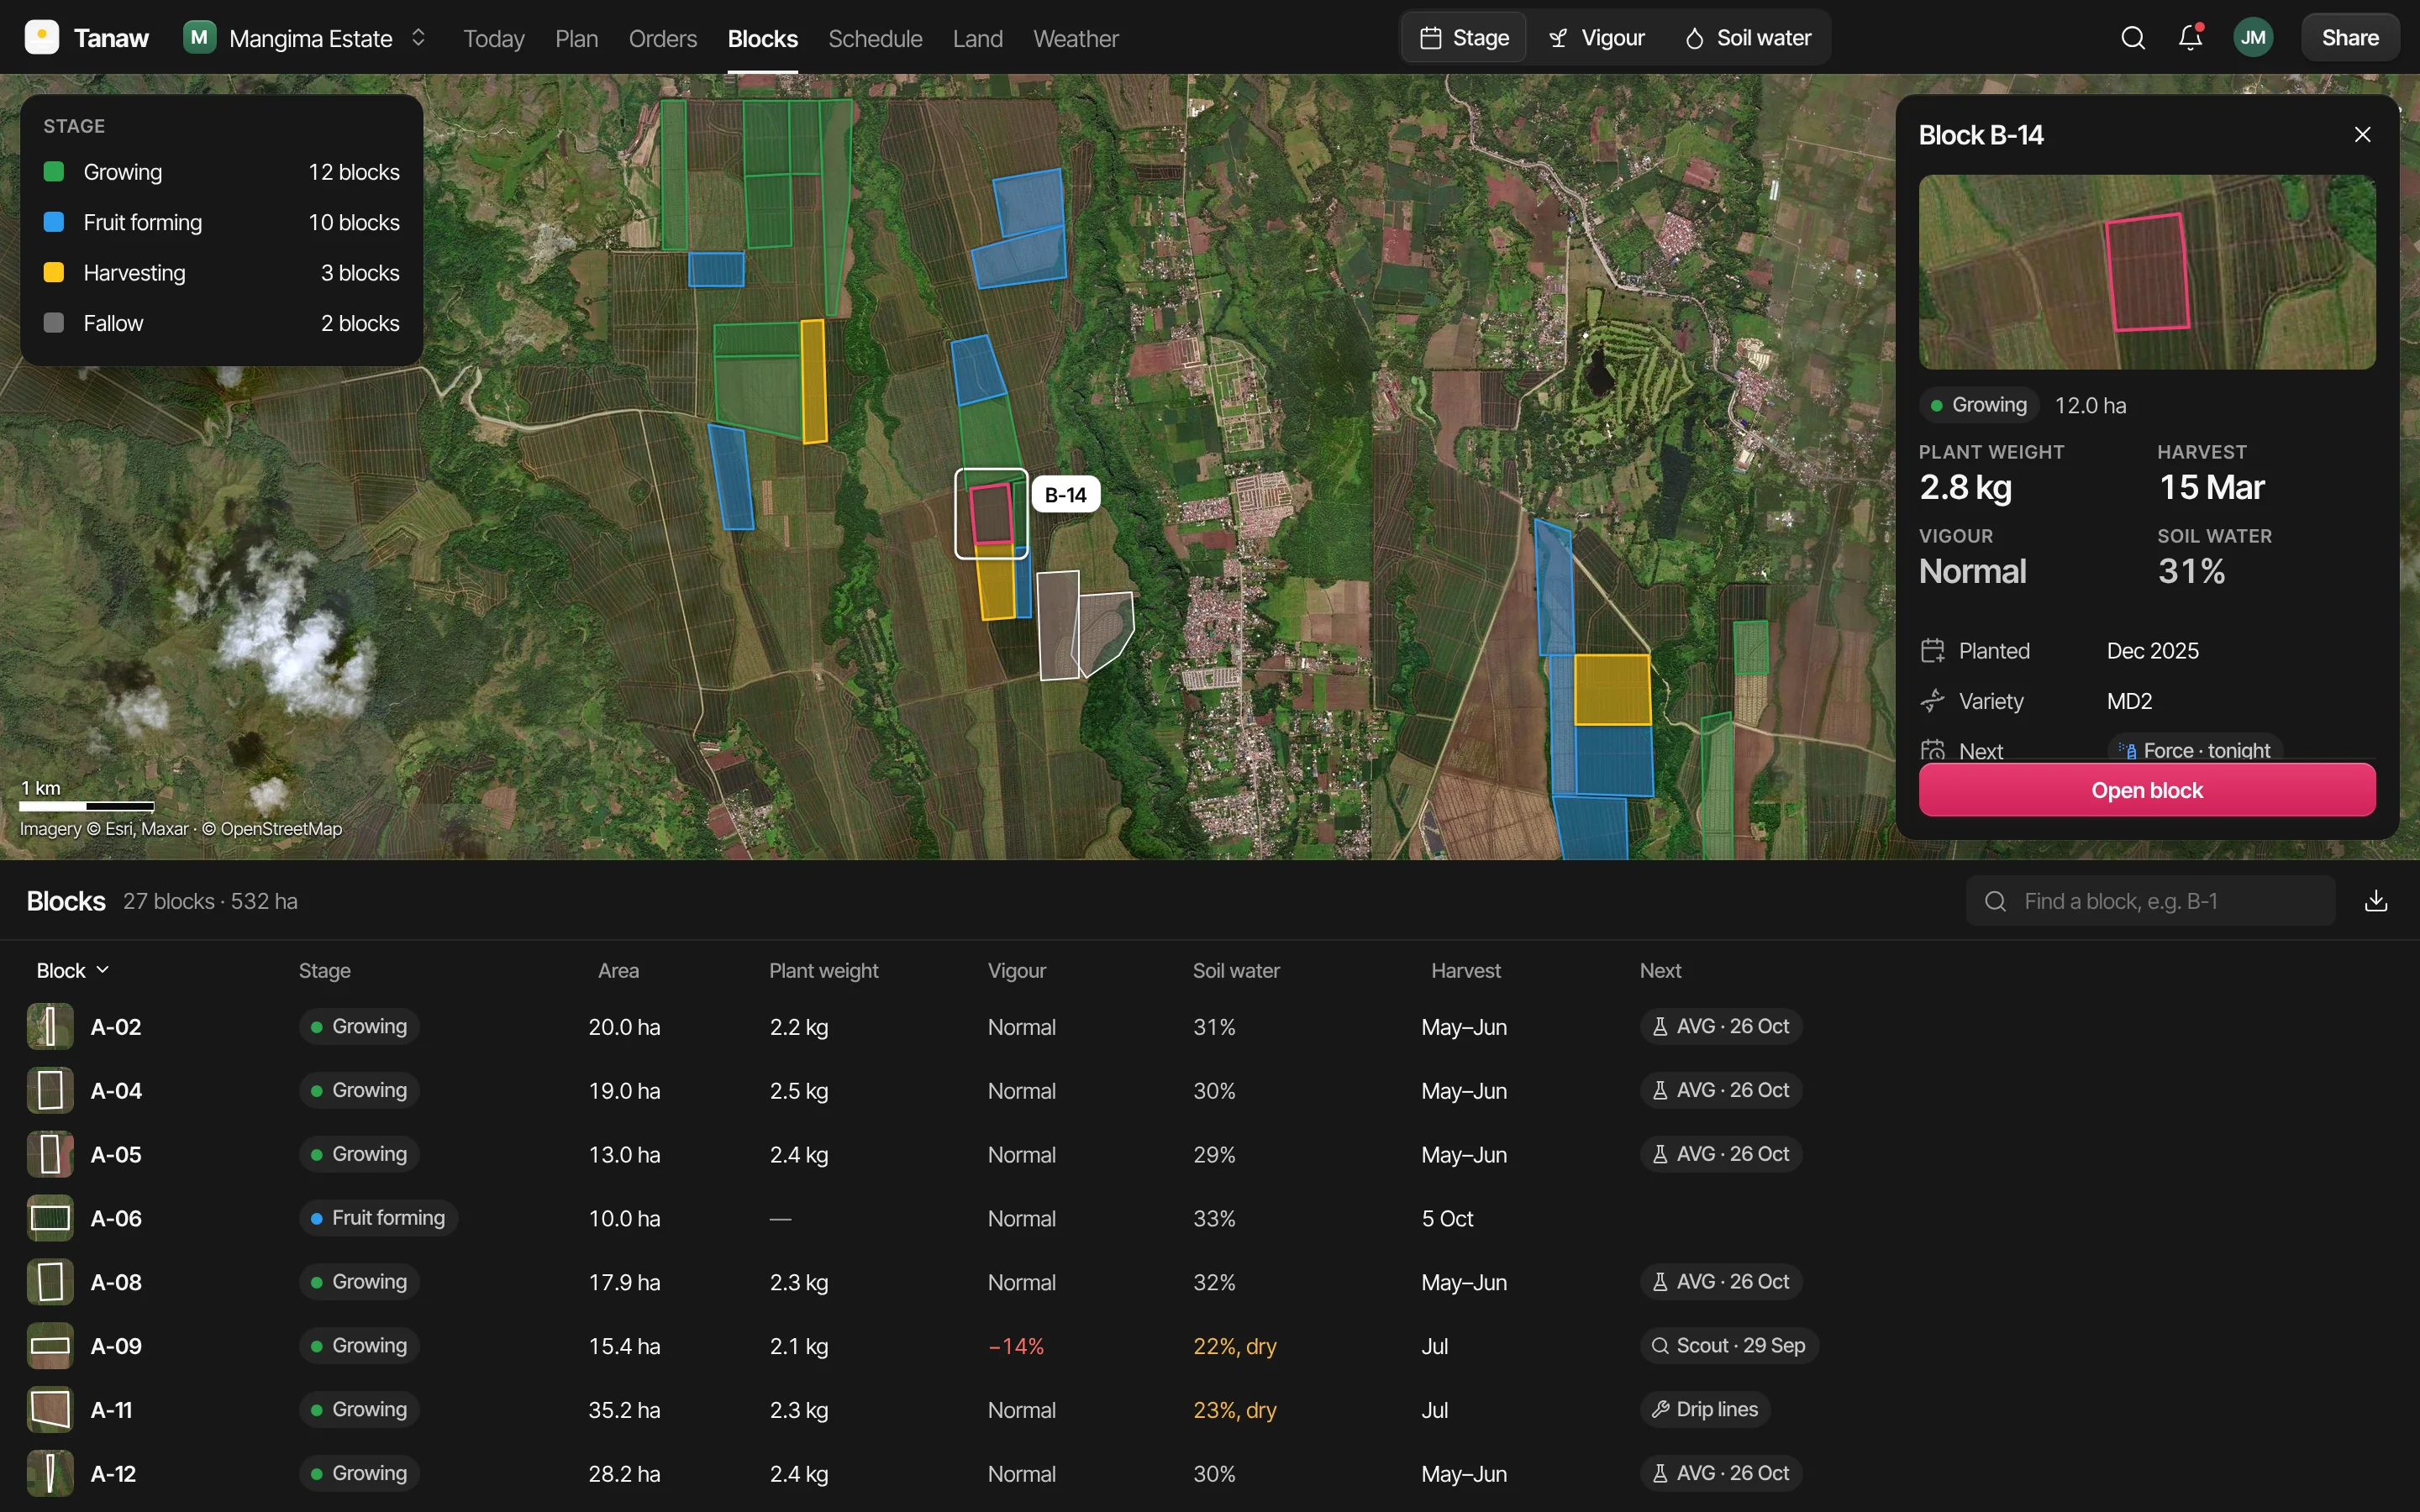The image size is (2420, 1512).
Task: Expand the Mangima Estate selector
Action: coord(306,38)
